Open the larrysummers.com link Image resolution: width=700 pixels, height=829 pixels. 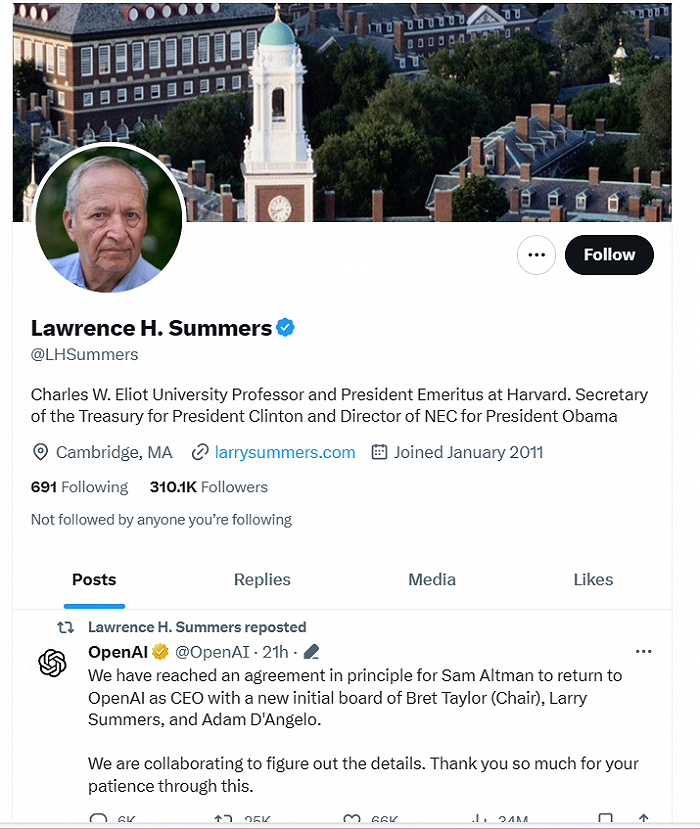(x=285, y=452)
